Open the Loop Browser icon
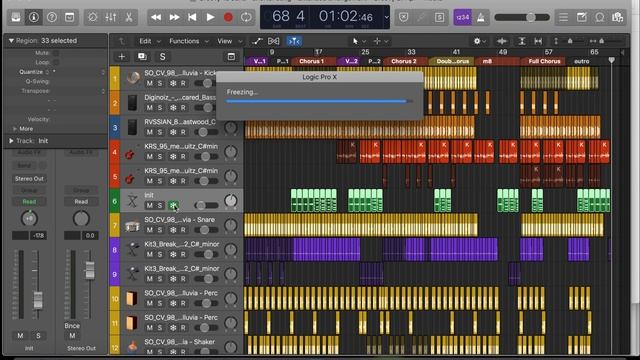Image resolution: width=640 pixels, height=360 pixels. (x=600, y=17)
